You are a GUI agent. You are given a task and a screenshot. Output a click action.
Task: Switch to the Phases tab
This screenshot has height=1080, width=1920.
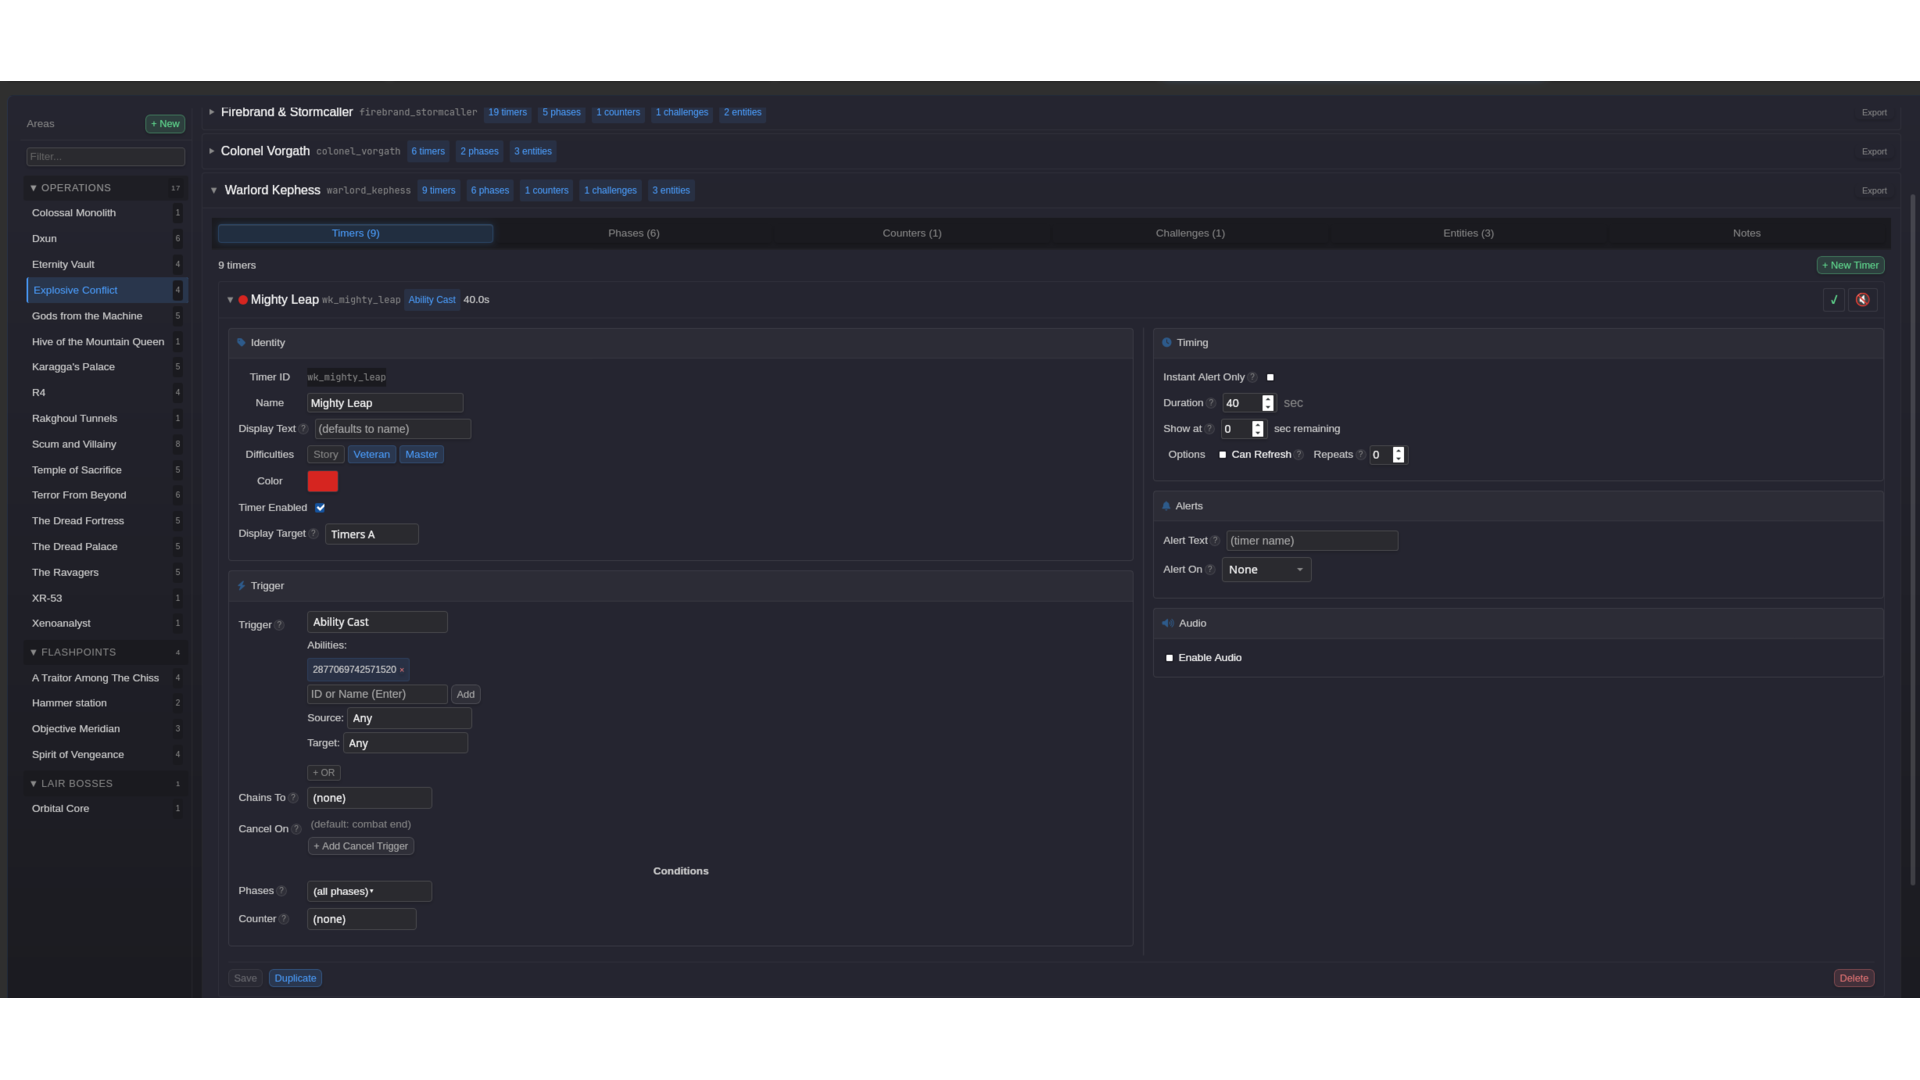click(633, 233)
